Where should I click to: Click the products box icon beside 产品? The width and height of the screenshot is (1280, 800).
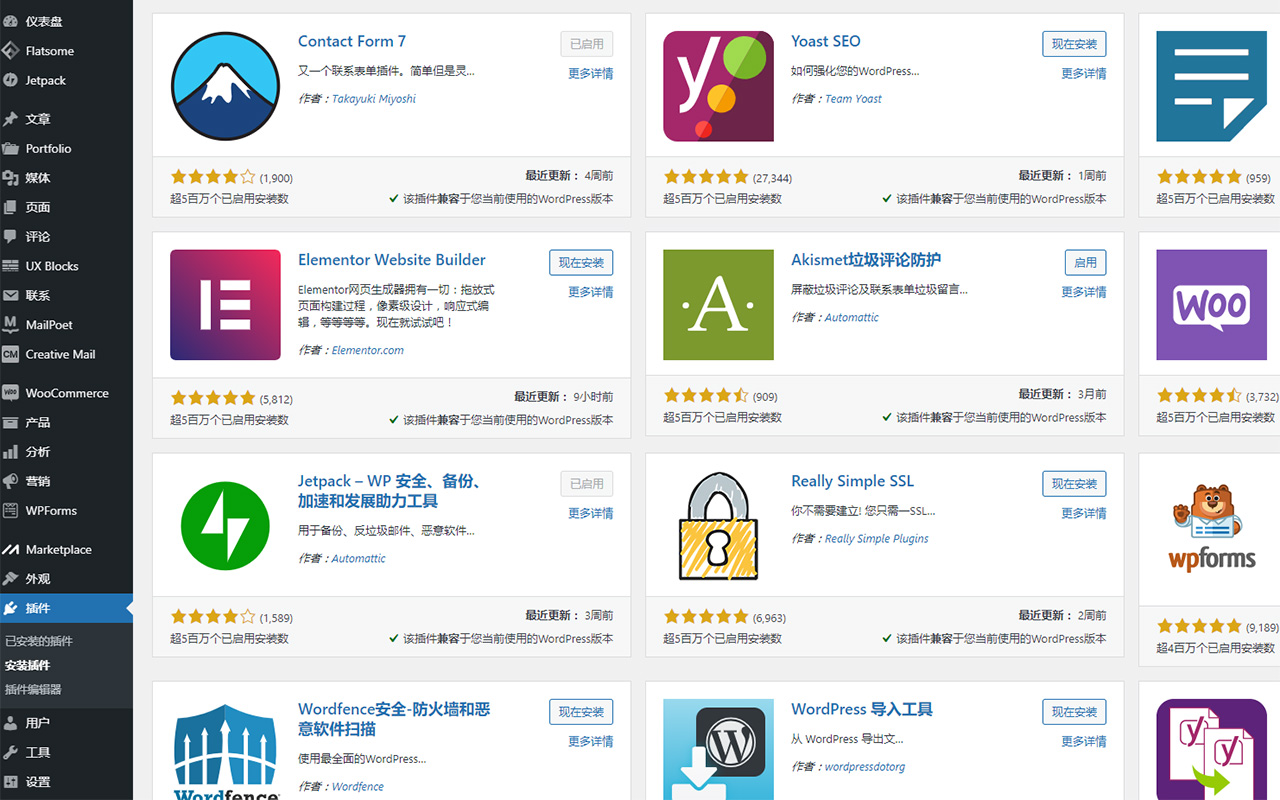10,422
